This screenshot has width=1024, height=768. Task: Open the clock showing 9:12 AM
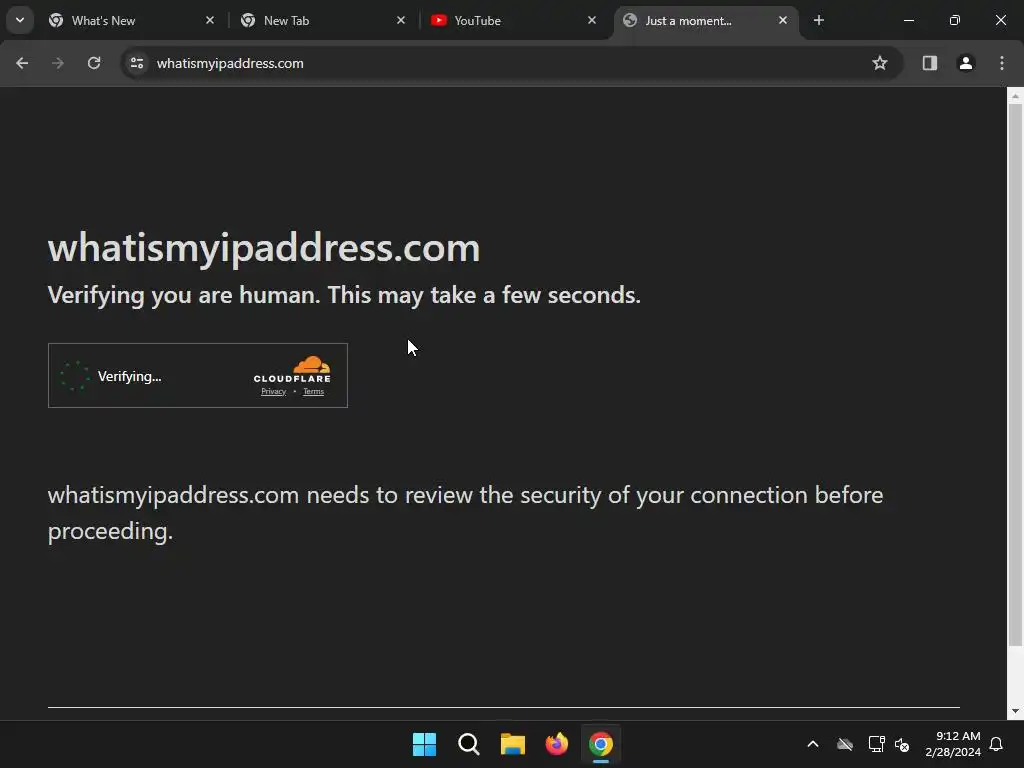pyautogui.click(x=953, y=744)
